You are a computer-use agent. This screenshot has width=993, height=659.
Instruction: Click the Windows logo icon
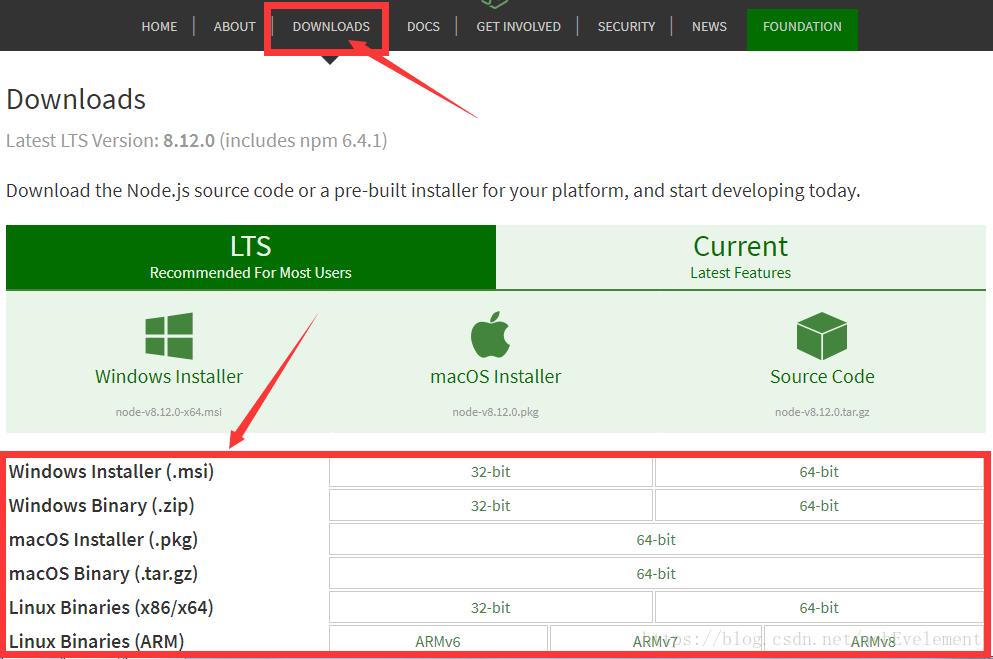click(x=169, y=336)
